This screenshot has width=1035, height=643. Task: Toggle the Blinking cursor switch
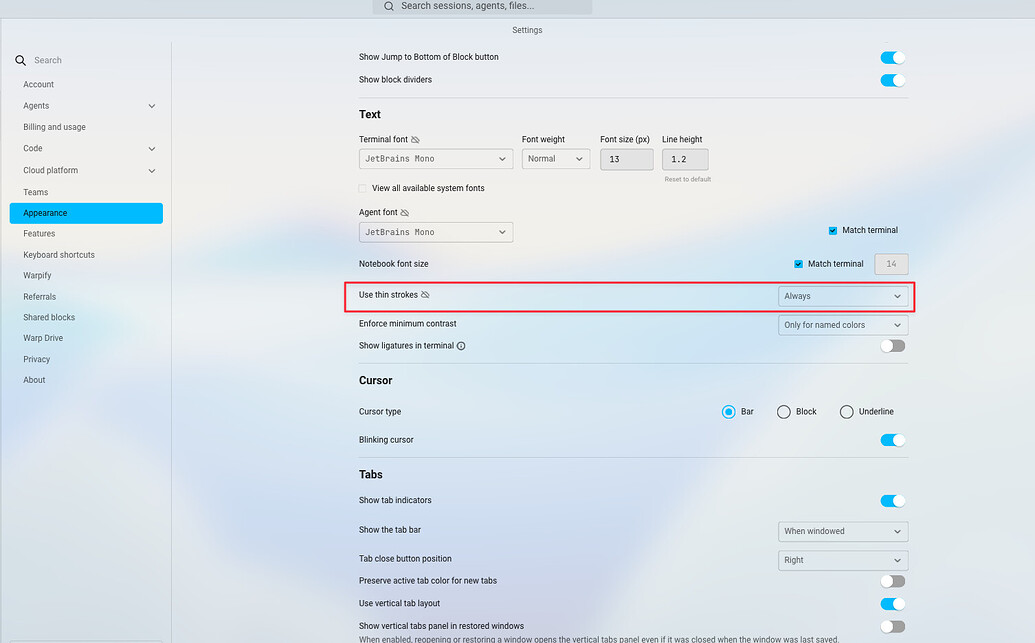(892, 440)
